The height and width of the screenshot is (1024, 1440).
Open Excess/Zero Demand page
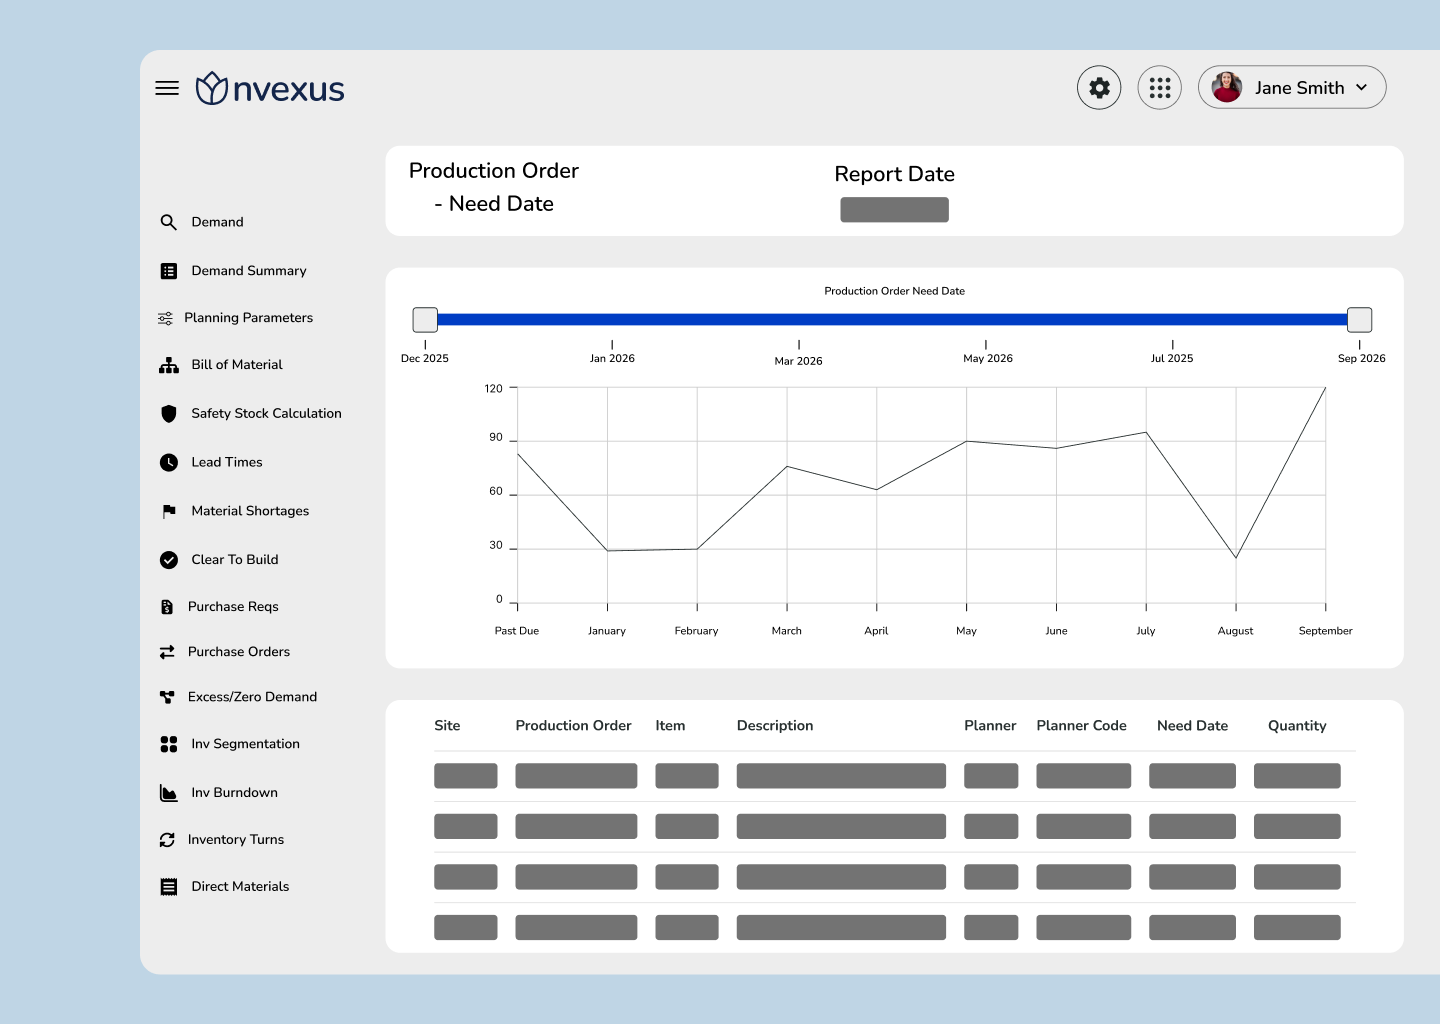click(x=252, y=697)
